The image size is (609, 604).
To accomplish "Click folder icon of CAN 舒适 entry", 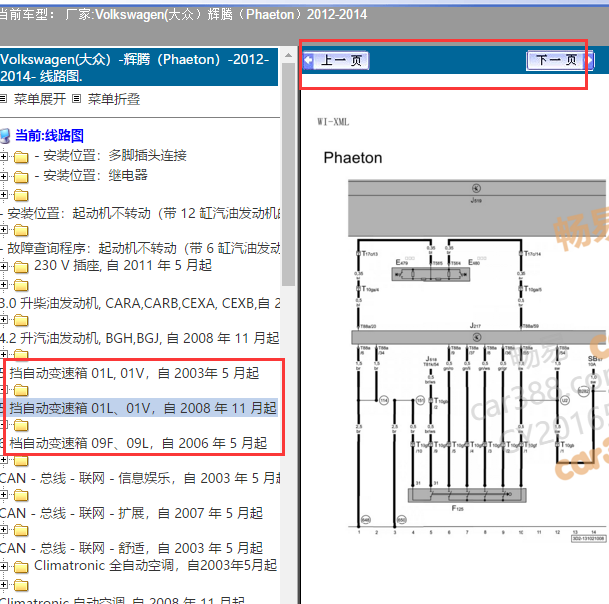I will pos(21,530).
